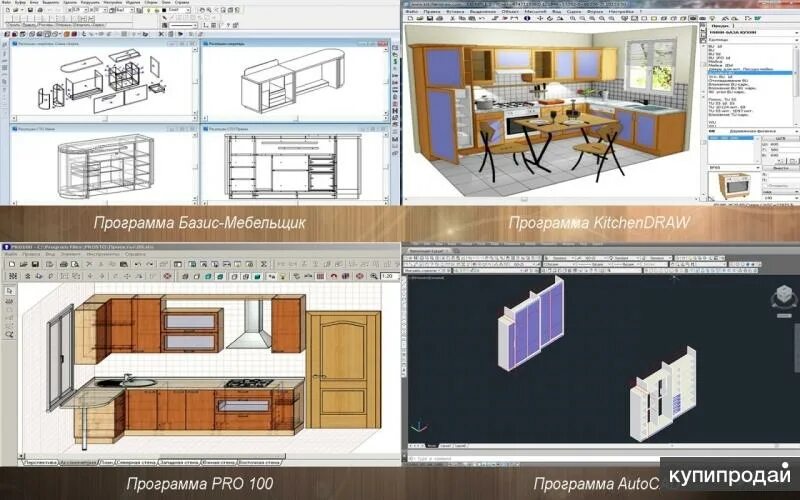This screenshot has width=800, height=500.
Task: Switch to Восточная стена tab in PRO100
Action: (x=259, y=462)
